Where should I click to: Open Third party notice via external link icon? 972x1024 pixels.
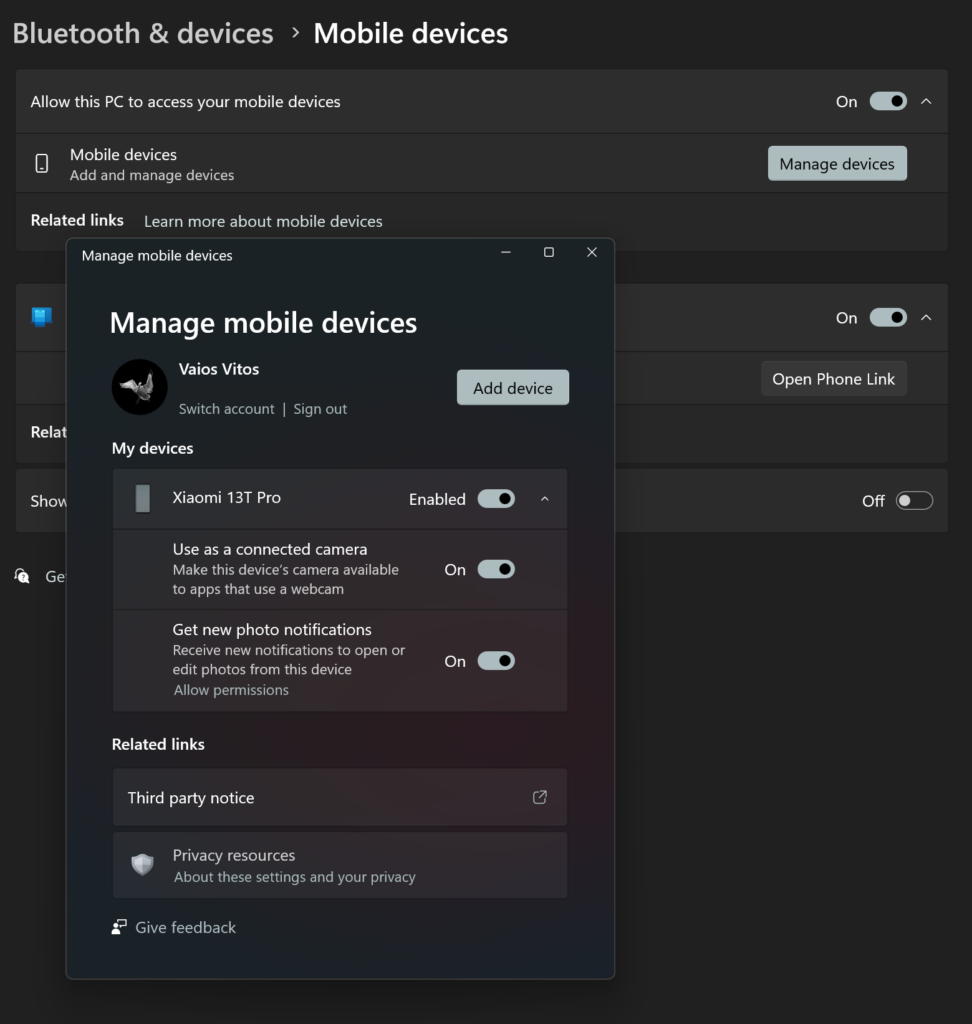coord(540,797)
